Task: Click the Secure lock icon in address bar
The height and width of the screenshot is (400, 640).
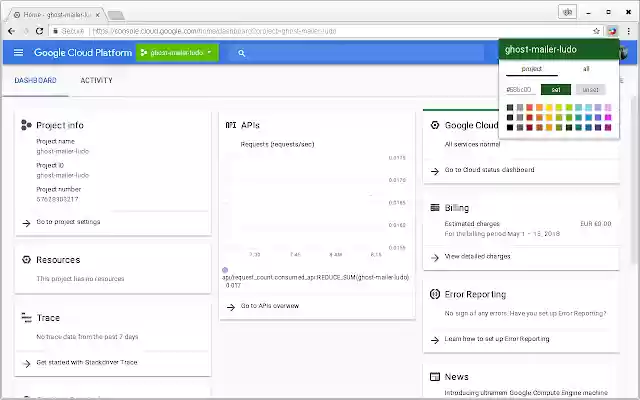Action: pyautogui.click(x=56, y=31)
